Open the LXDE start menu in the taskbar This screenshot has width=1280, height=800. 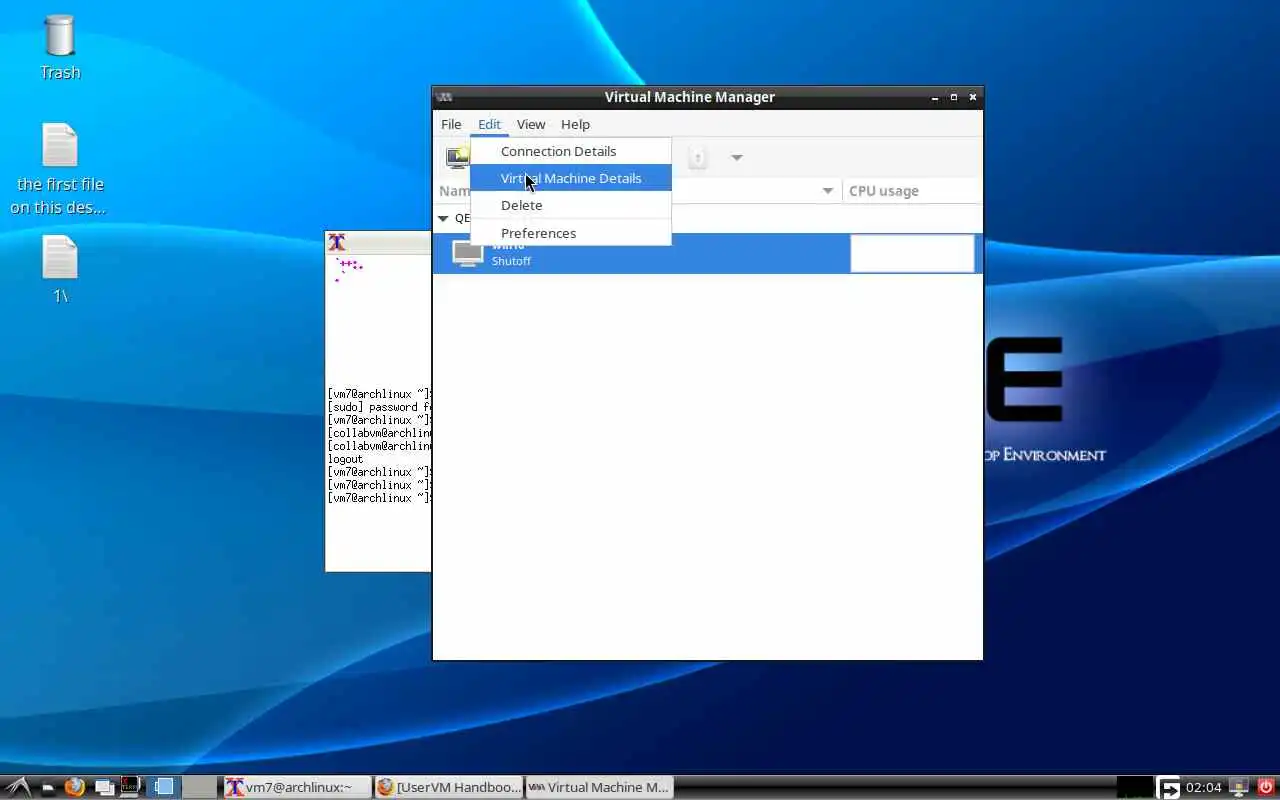19,787
